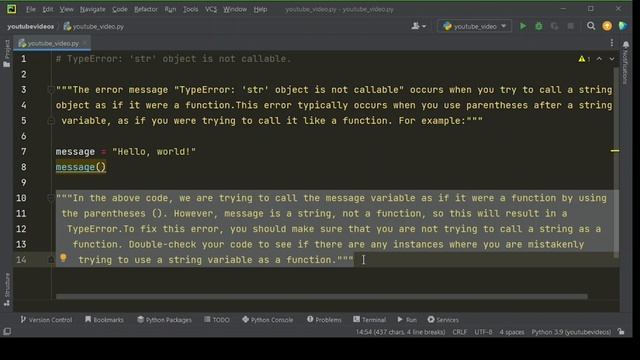Open the editor tabs options menu
640x360 pixels.
pos(611,43)
